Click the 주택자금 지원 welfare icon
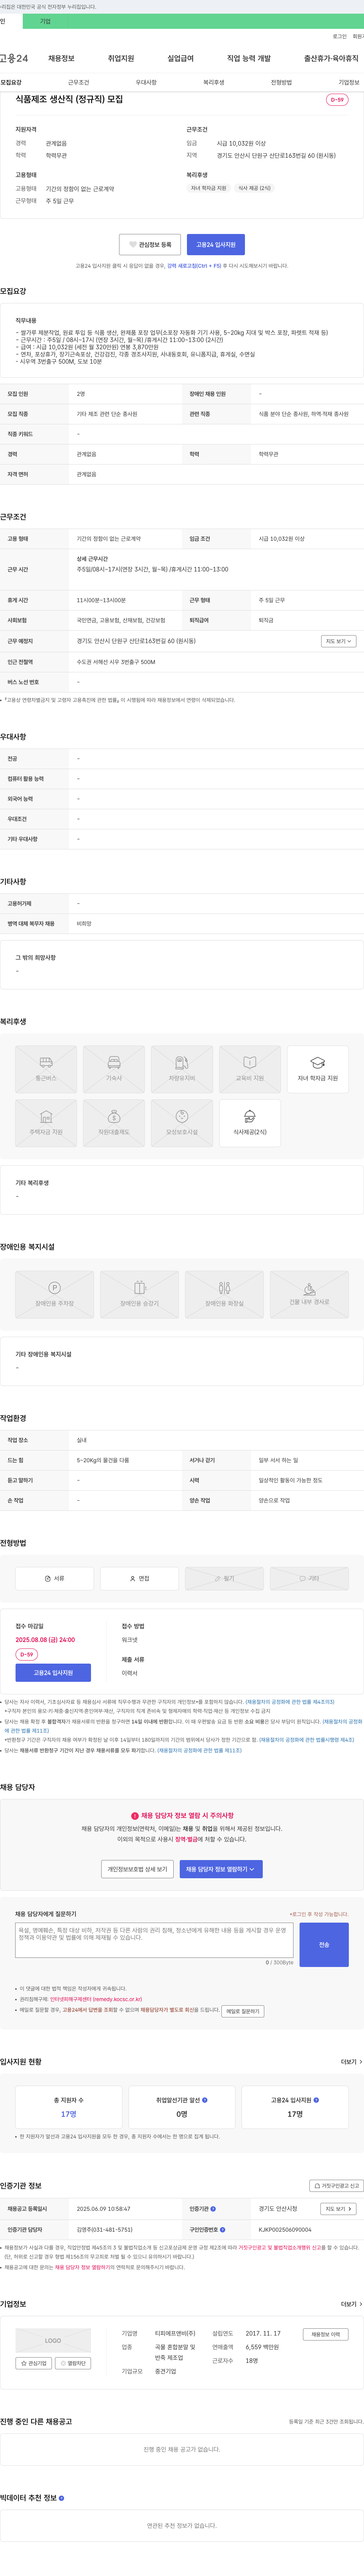 (46, 1123)
